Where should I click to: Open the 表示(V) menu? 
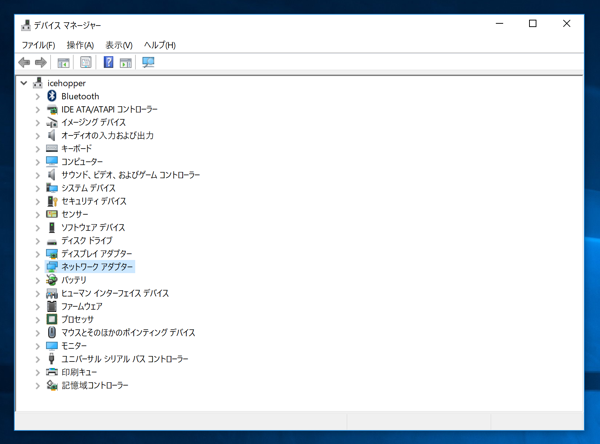tap(119, 45)
